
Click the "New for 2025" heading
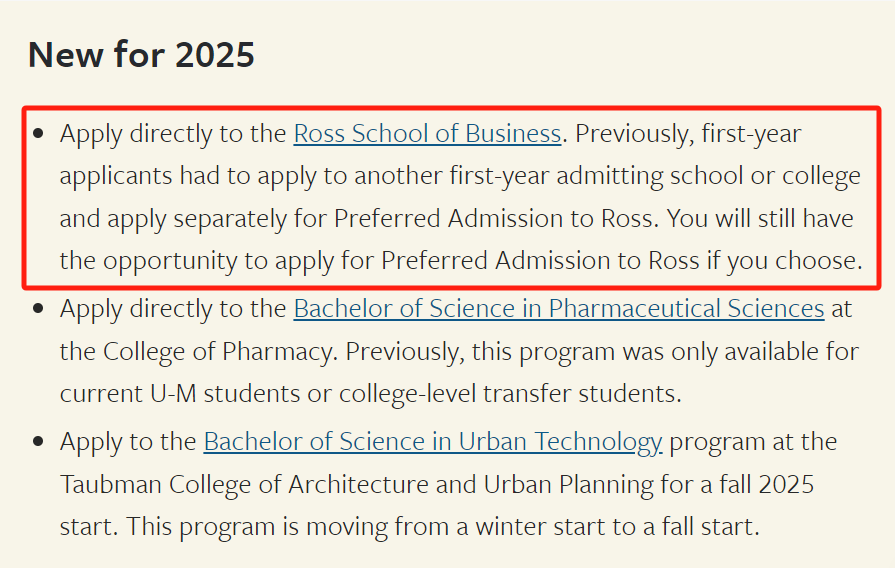141,54
